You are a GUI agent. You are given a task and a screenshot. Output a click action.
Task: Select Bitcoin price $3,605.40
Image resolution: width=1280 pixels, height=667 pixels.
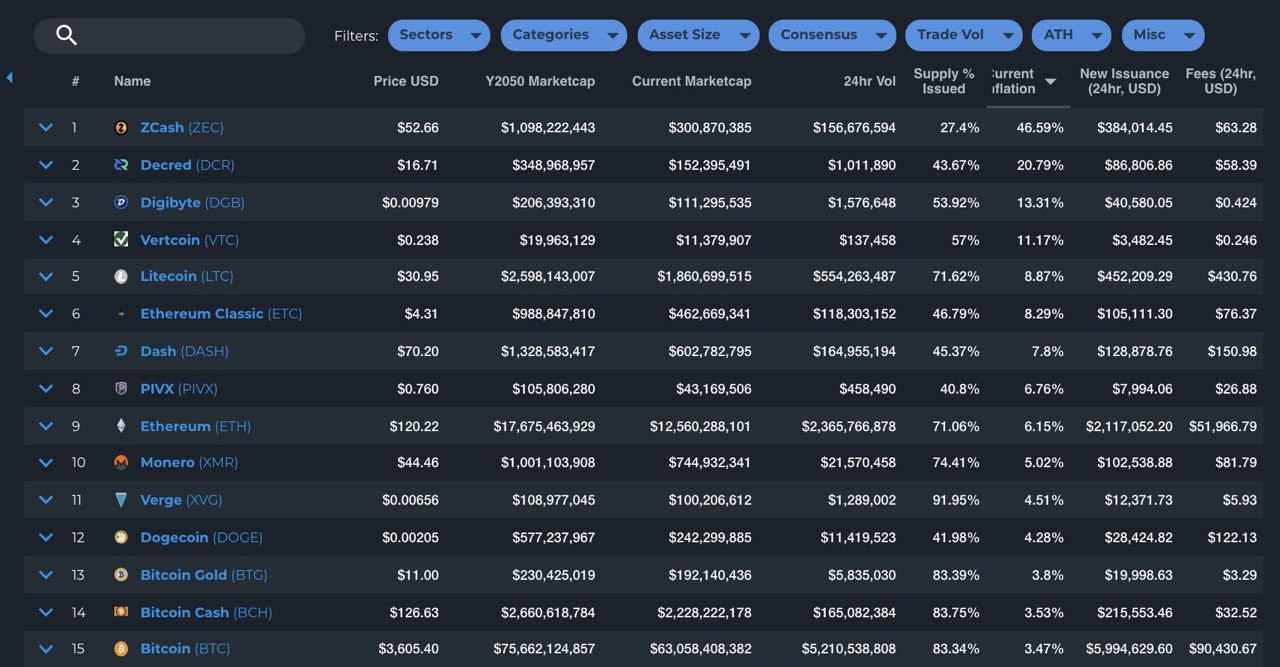(408, 649)
